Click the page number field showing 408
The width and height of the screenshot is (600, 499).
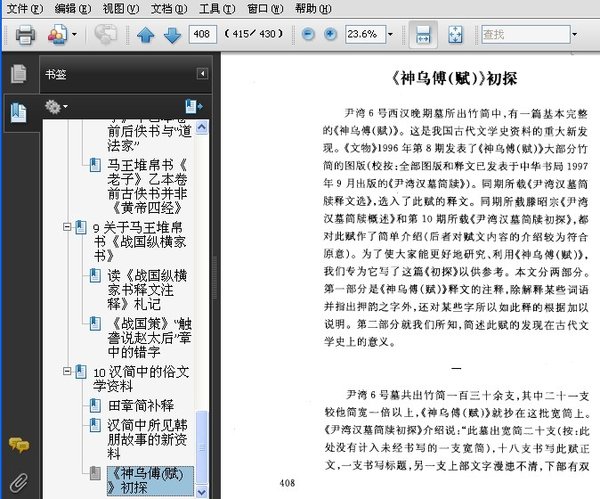202,34
